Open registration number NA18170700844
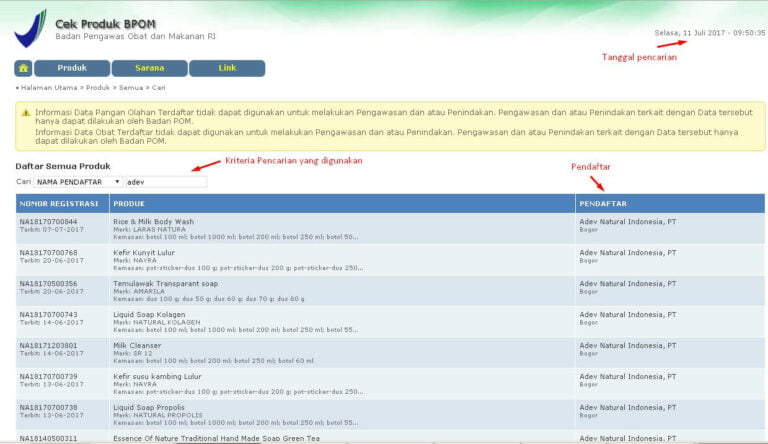This screenshot has width=768, height=444. (48, 221)
